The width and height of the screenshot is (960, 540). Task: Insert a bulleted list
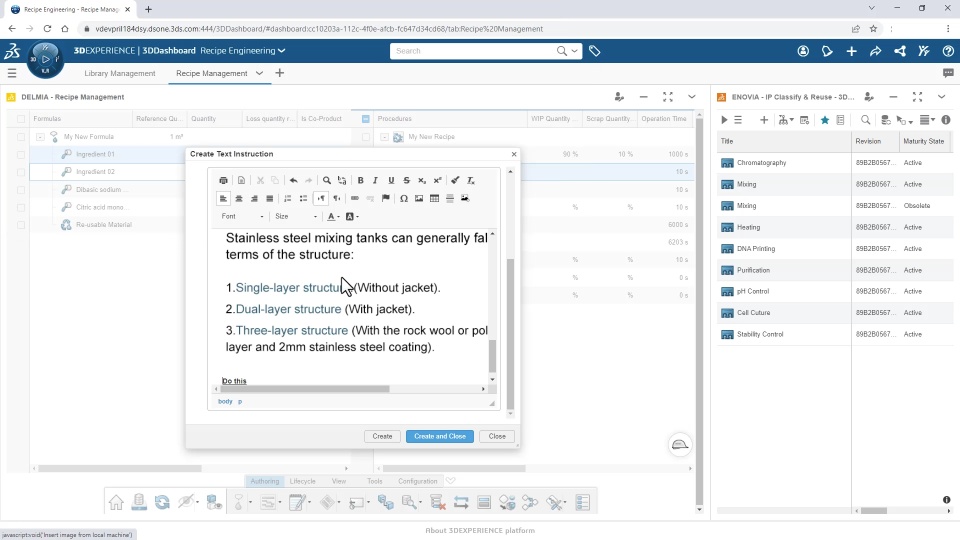point(303,198)
